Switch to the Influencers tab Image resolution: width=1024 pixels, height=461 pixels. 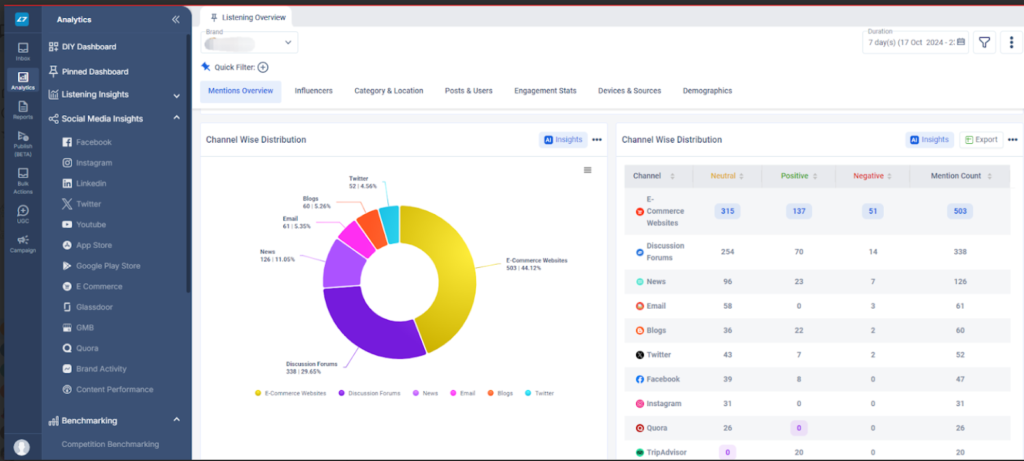coord(313,91)
